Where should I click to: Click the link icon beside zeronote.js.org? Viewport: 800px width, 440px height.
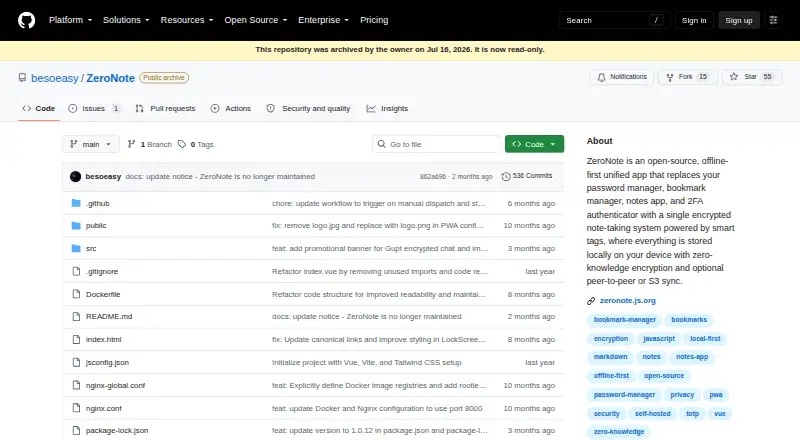[x=591, y=301]
